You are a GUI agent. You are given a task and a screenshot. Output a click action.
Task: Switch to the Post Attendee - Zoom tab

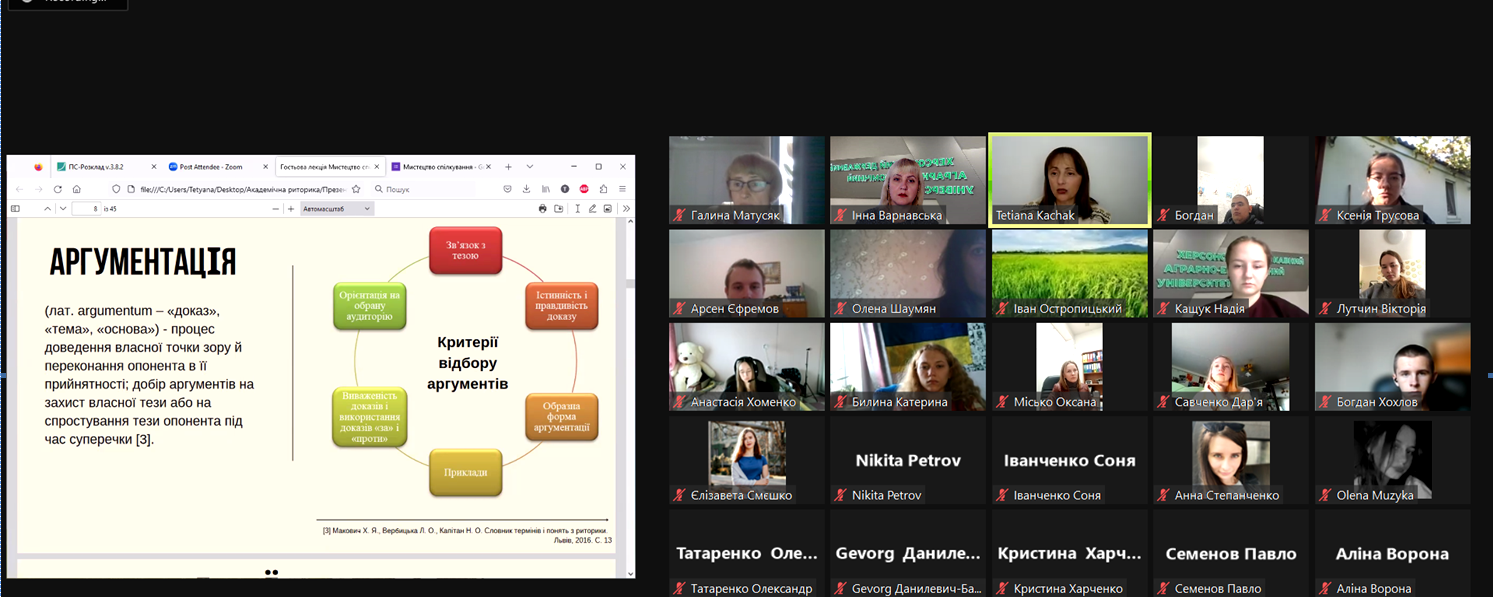tap(212, 167)
